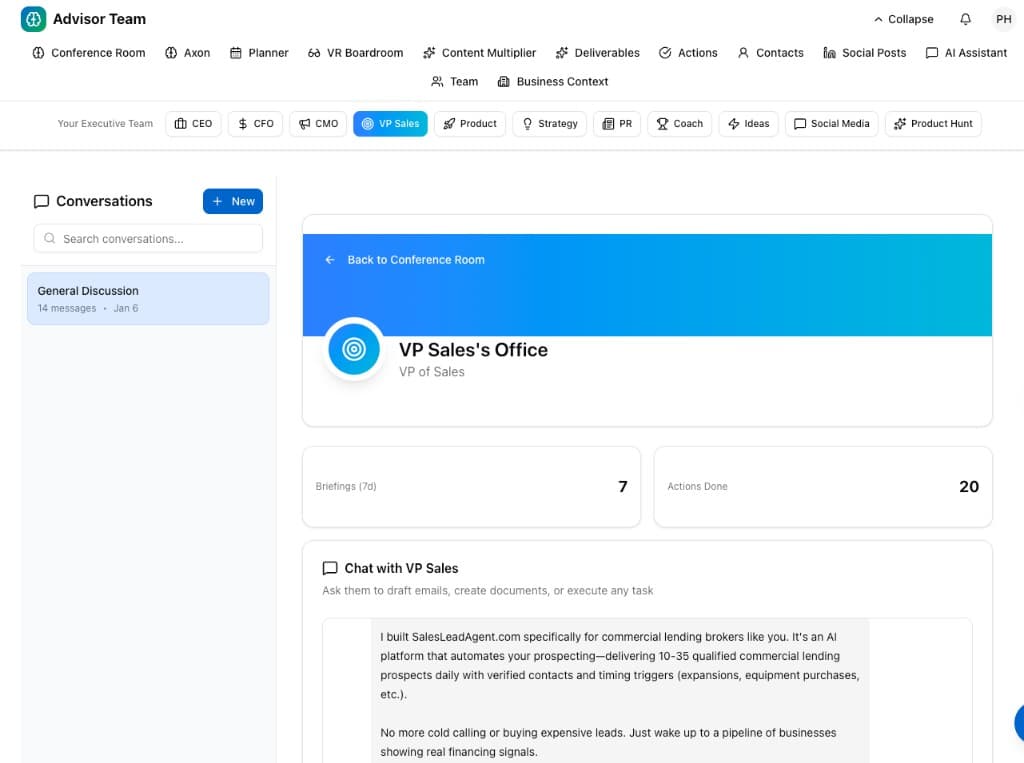Select the Strategy advisor
The image size is (1024, 763).
point(550,123)
